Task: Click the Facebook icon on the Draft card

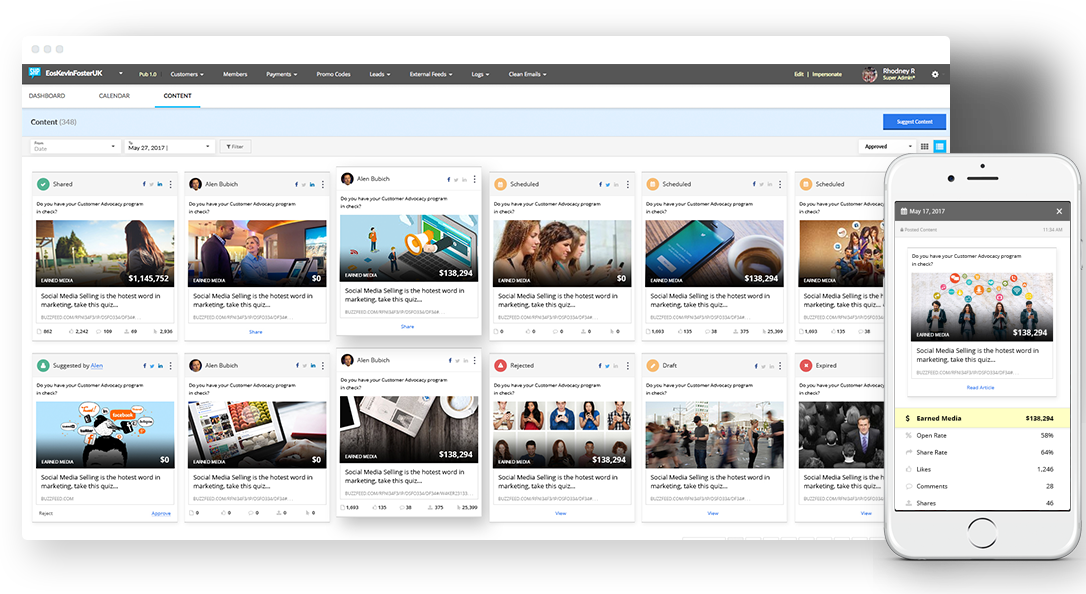Action: pos(756,366)
